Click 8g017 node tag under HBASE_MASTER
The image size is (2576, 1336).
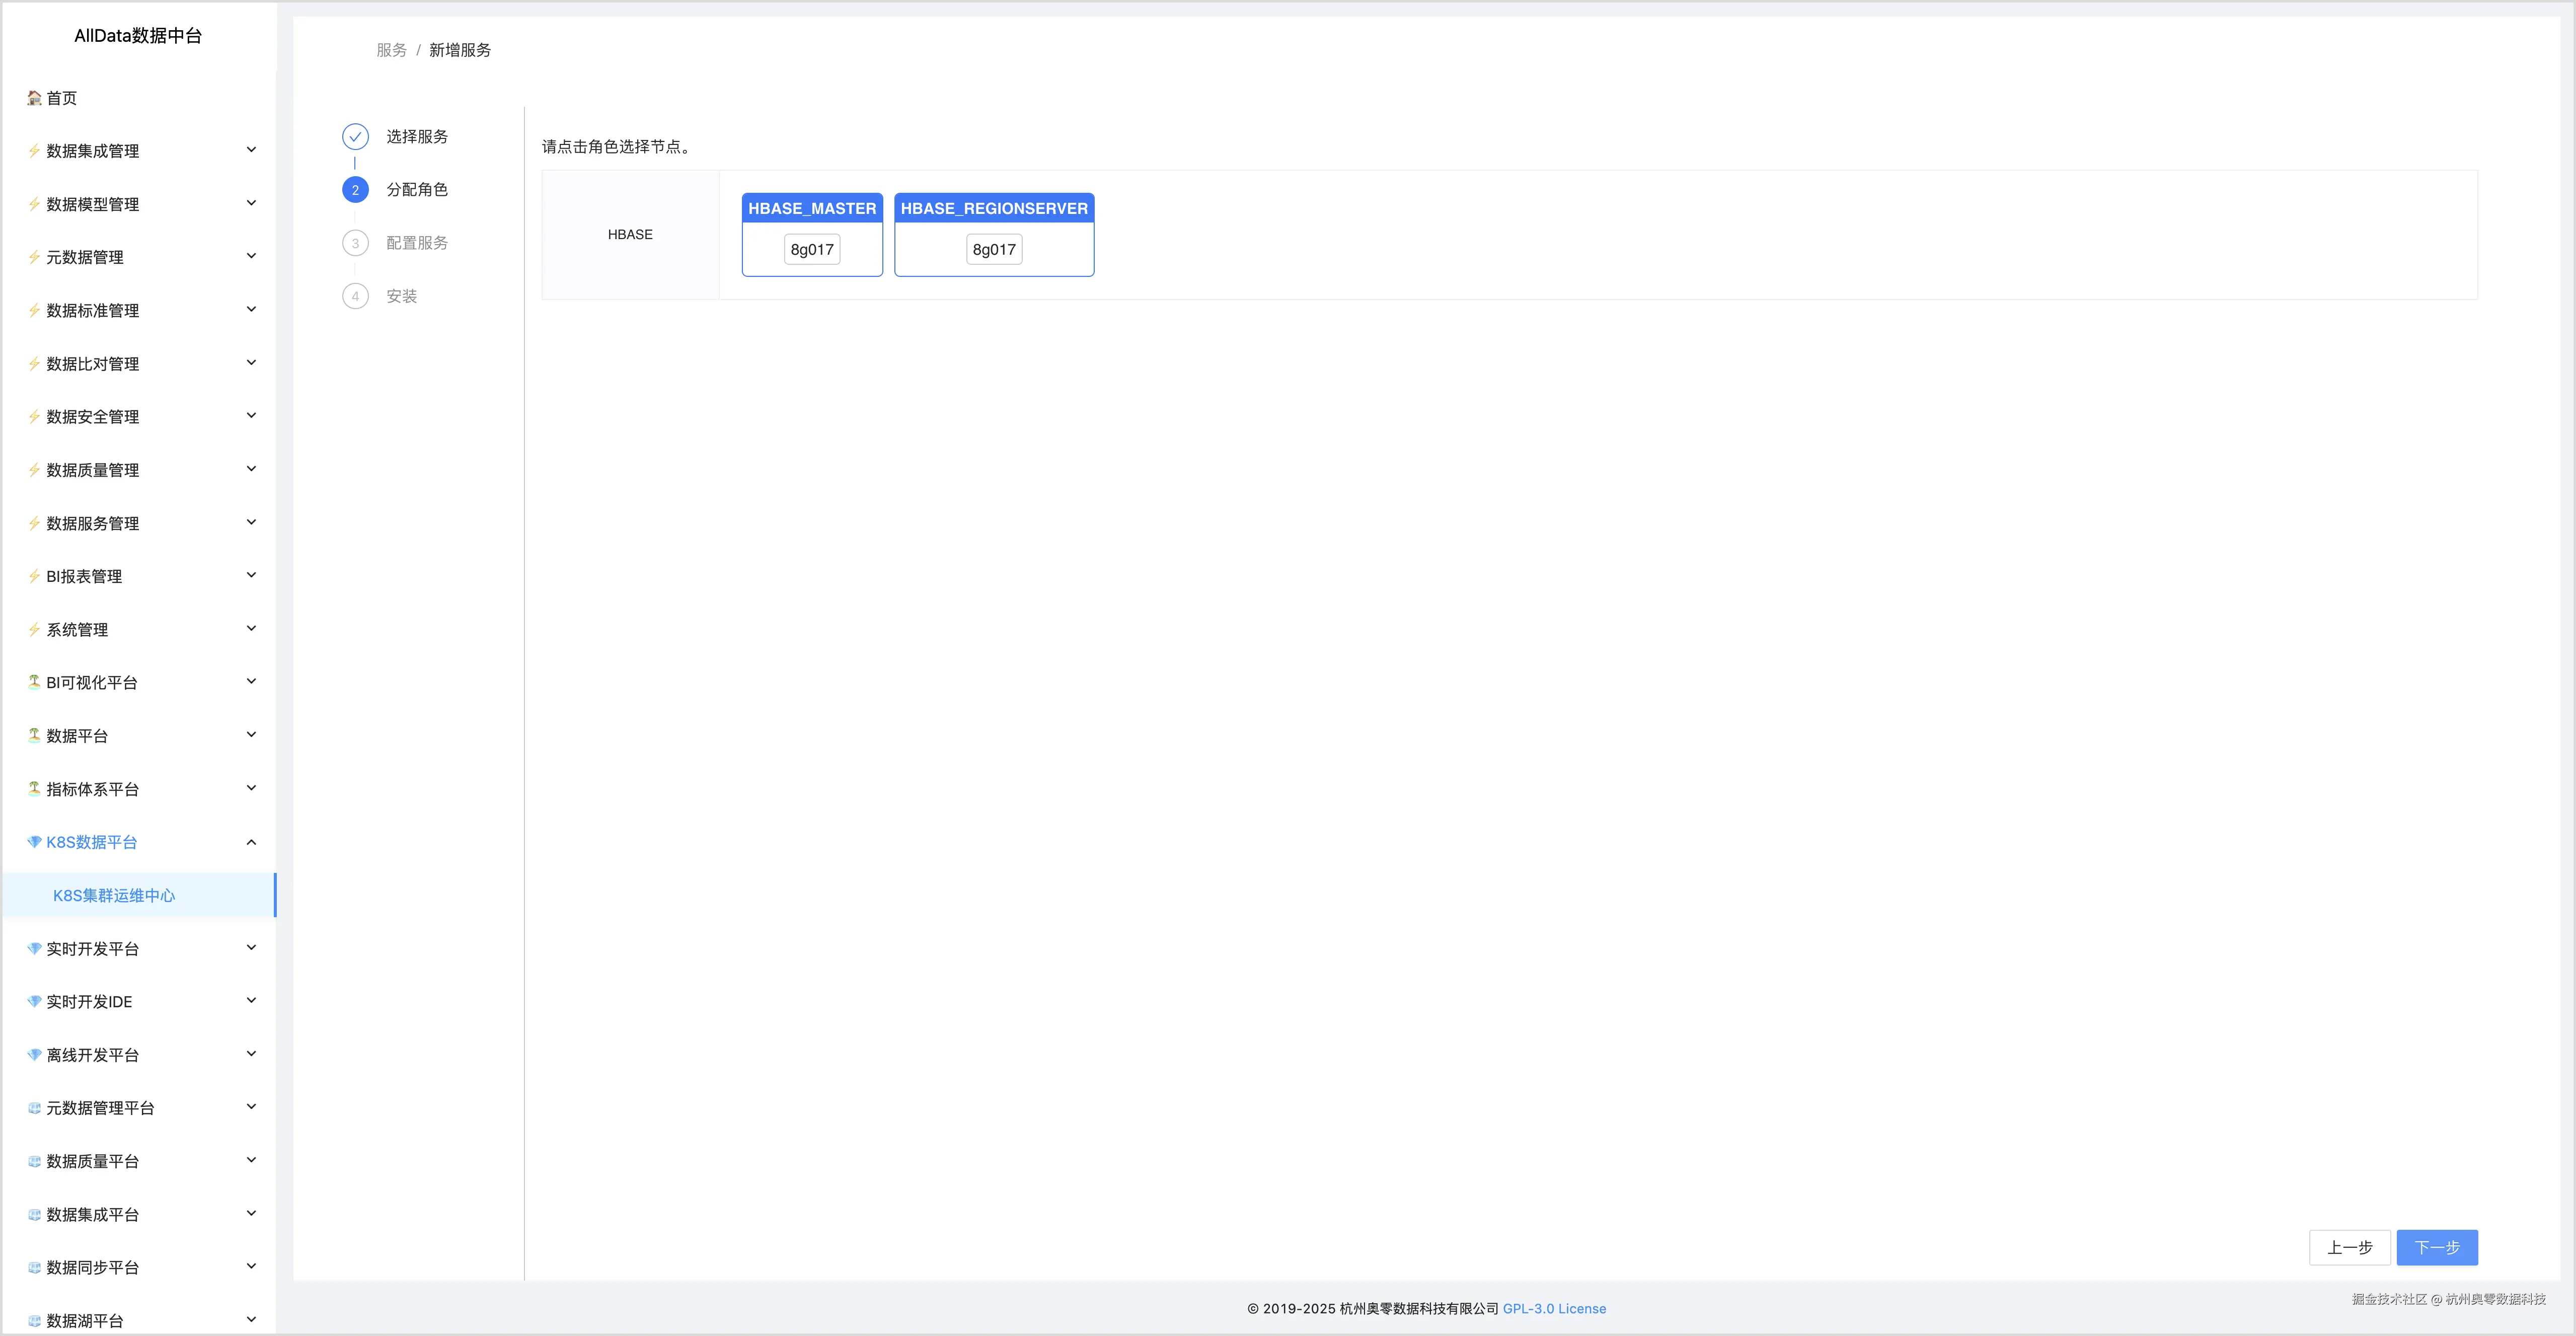coord(812,250)
